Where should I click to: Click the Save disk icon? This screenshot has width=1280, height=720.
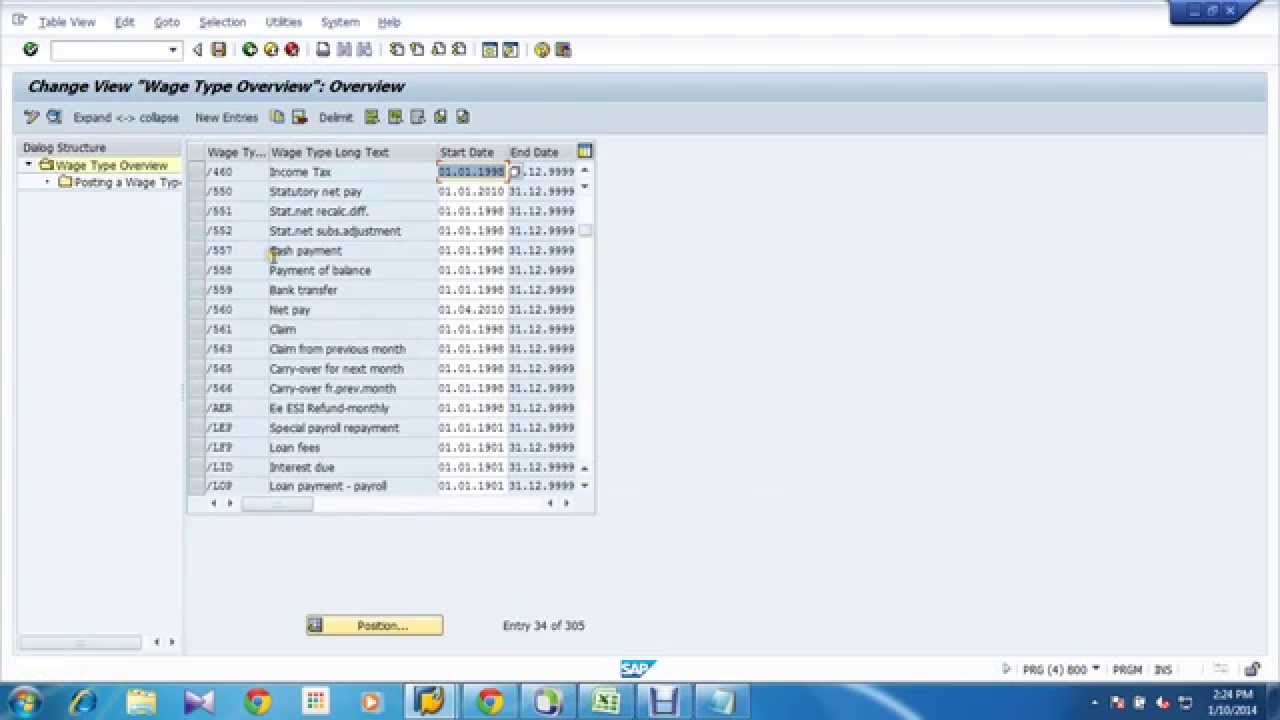pos(219,49)
